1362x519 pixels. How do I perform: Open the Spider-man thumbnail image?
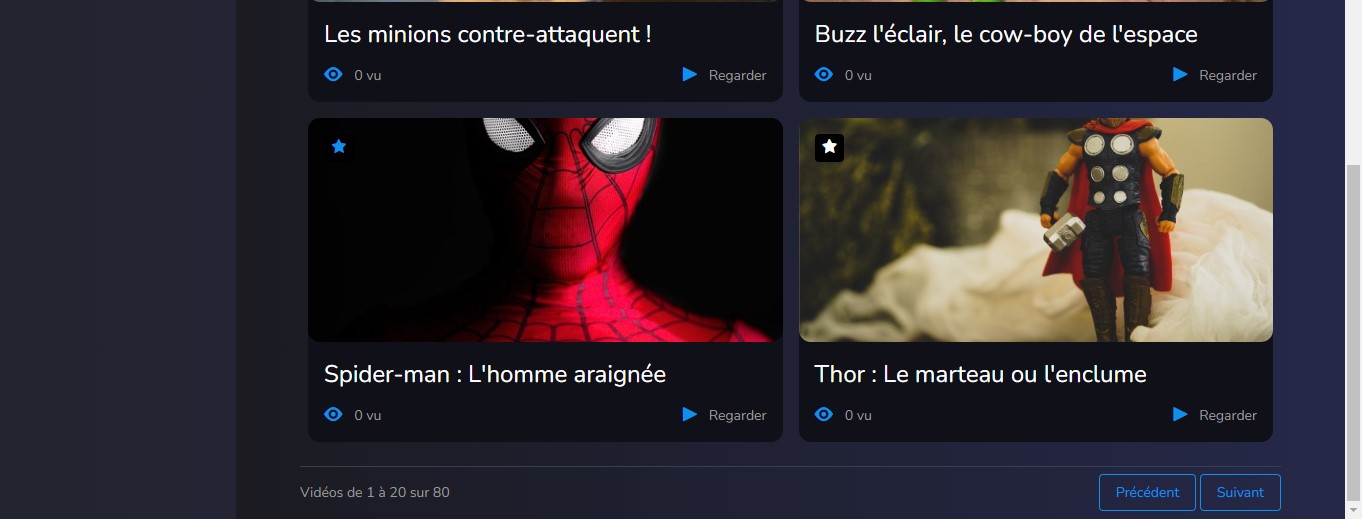(545, 230)
